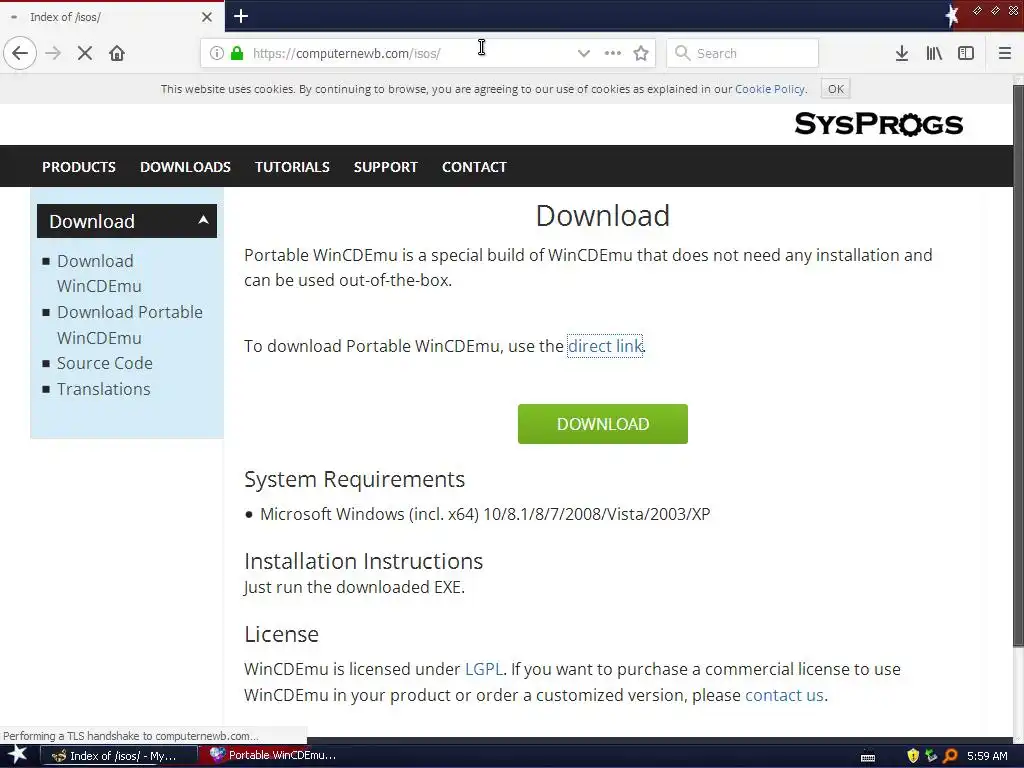Open the Firefox home page
The height and width of the screenshot is (768, 1024).
[x=117, y=53]
